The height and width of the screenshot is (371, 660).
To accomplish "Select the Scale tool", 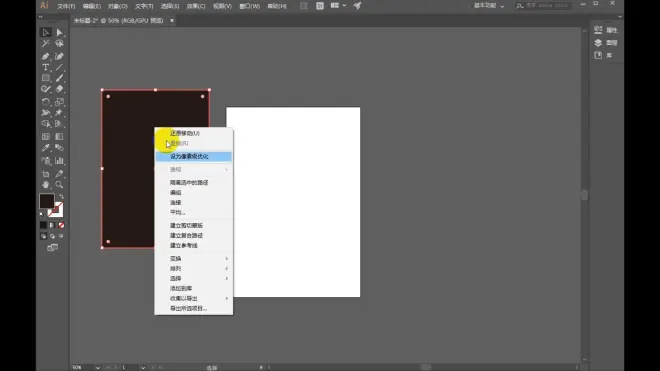I will pyautogui.click(x=59, y=101).
